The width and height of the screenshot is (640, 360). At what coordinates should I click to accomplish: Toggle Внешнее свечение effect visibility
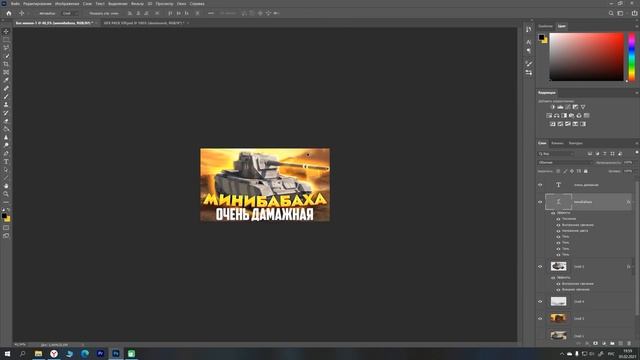(558, 289)
